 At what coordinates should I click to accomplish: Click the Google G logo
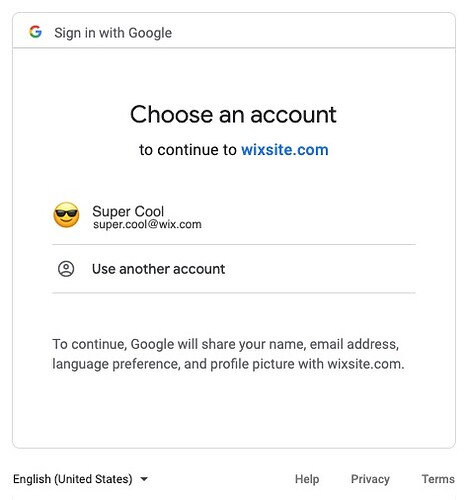tap(35, 32)
